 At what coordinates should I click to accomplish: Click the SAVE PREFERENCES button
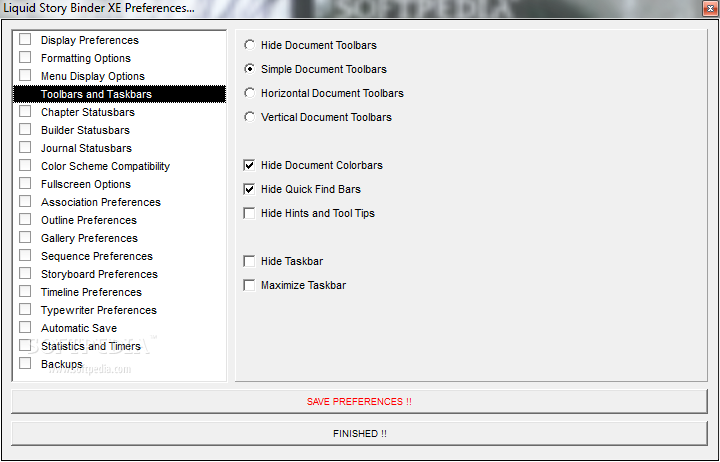pos(359,401)
